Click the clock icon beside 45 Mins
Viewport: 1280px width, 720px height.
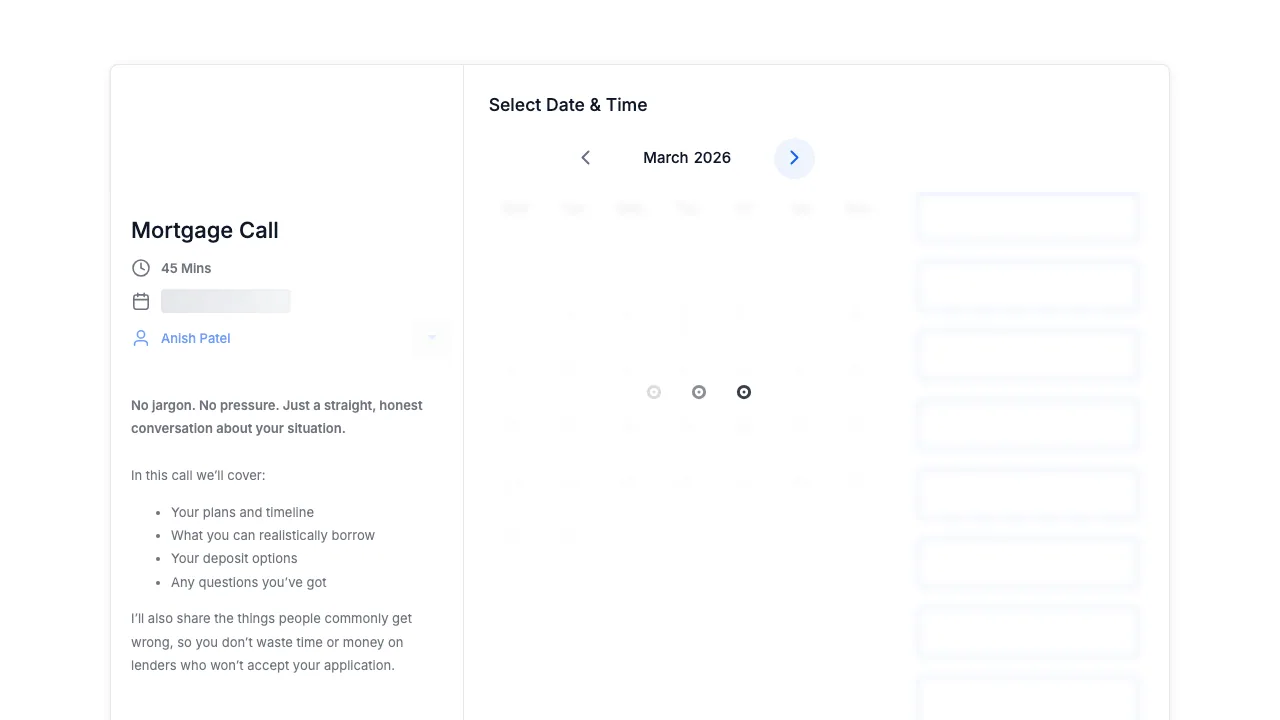(141, 268)
